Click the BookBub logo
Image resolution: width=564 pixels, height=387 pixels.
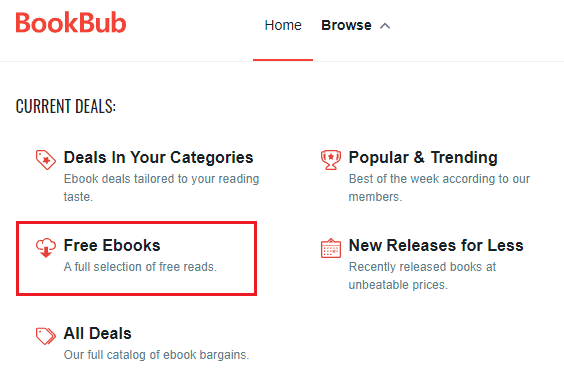pyautogui.click(x=71, y=23)
